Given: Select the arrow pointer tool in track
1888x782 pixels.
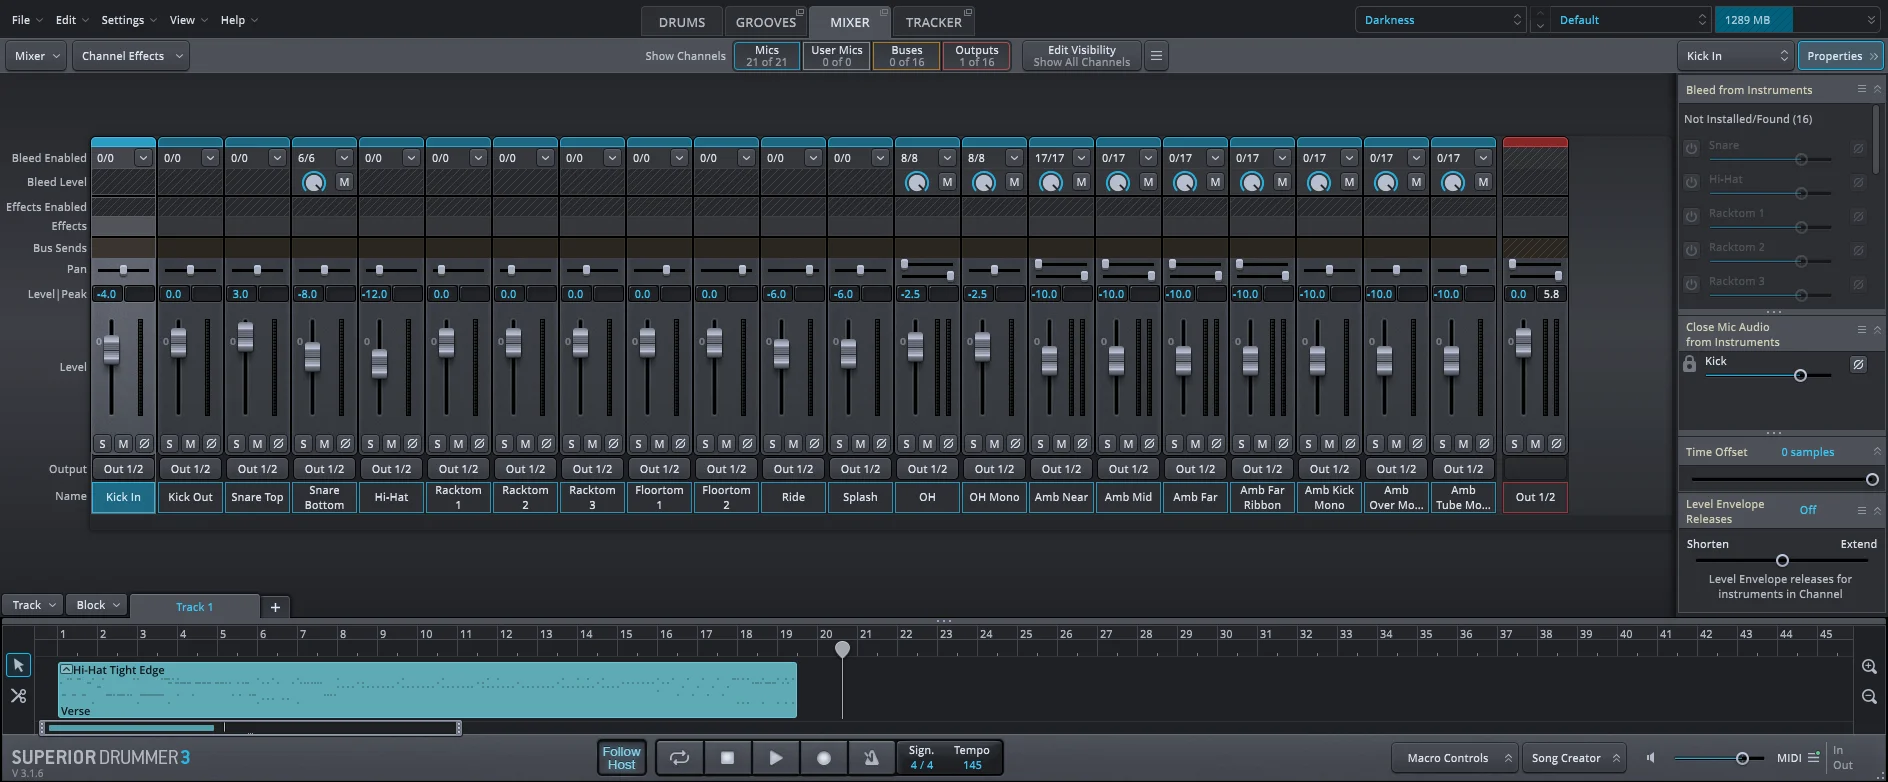Looking at the screenshot, I should tap(18, 665).
